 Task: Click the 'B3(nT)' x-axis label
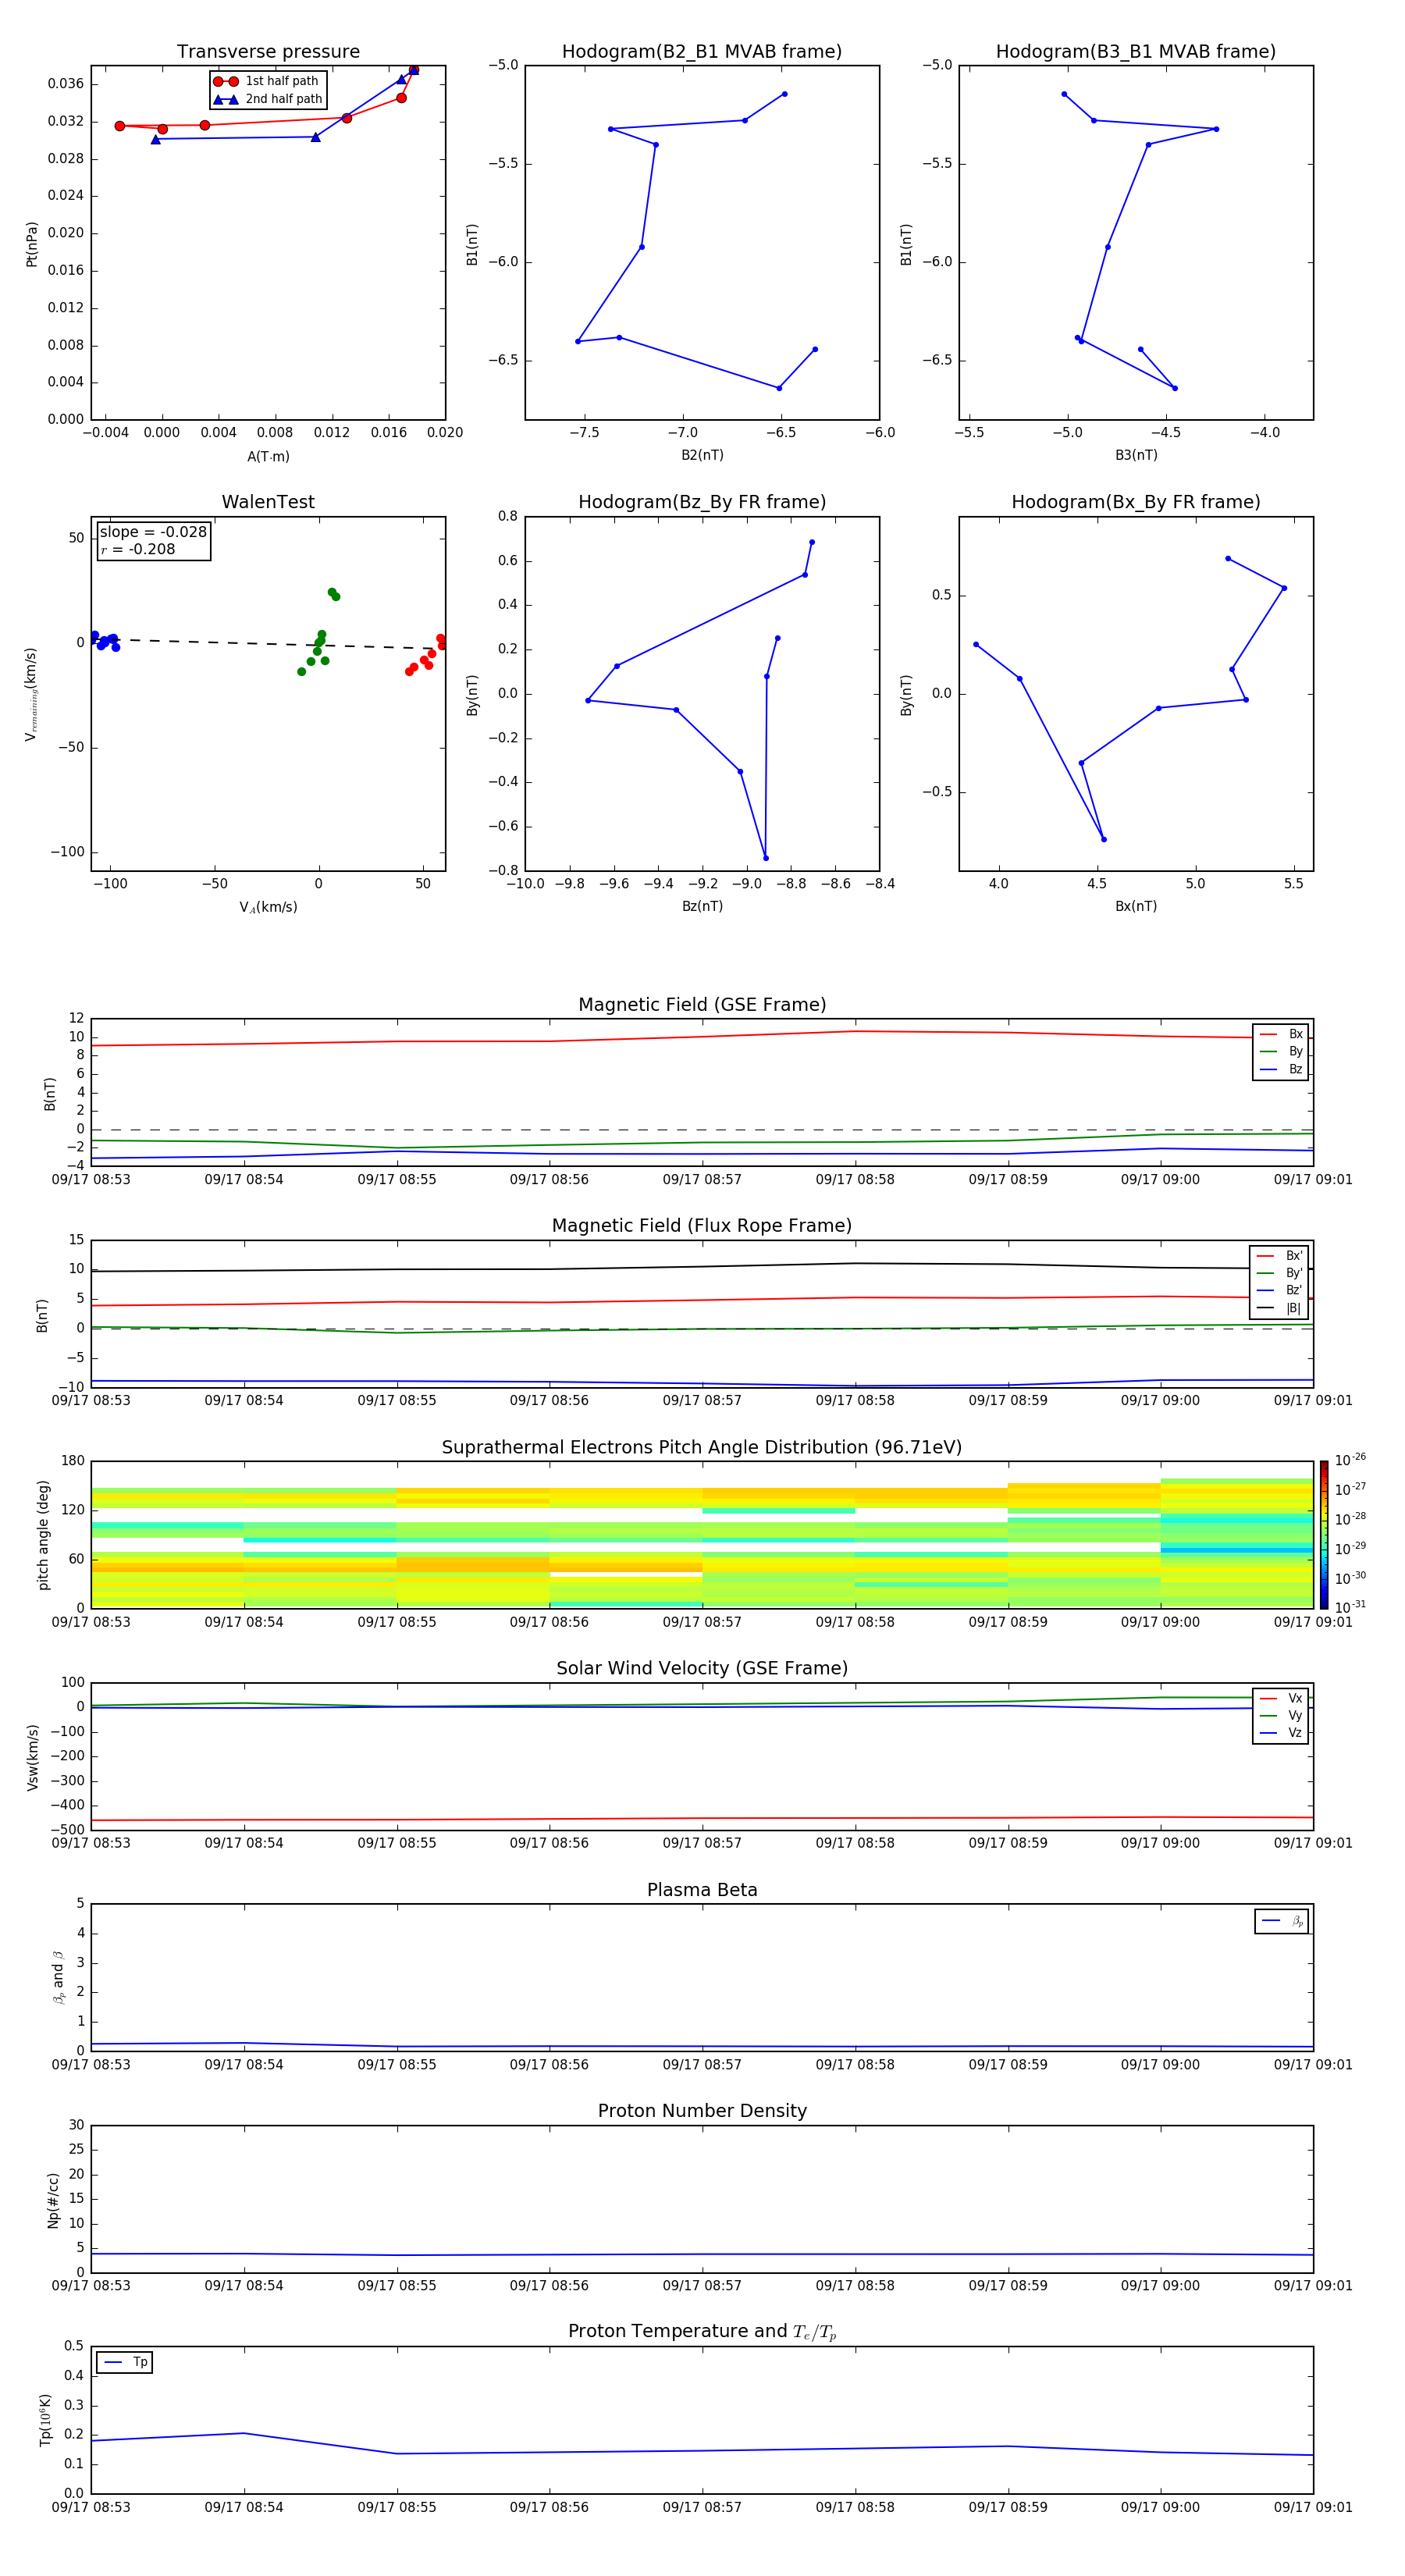coord(1136,455)
